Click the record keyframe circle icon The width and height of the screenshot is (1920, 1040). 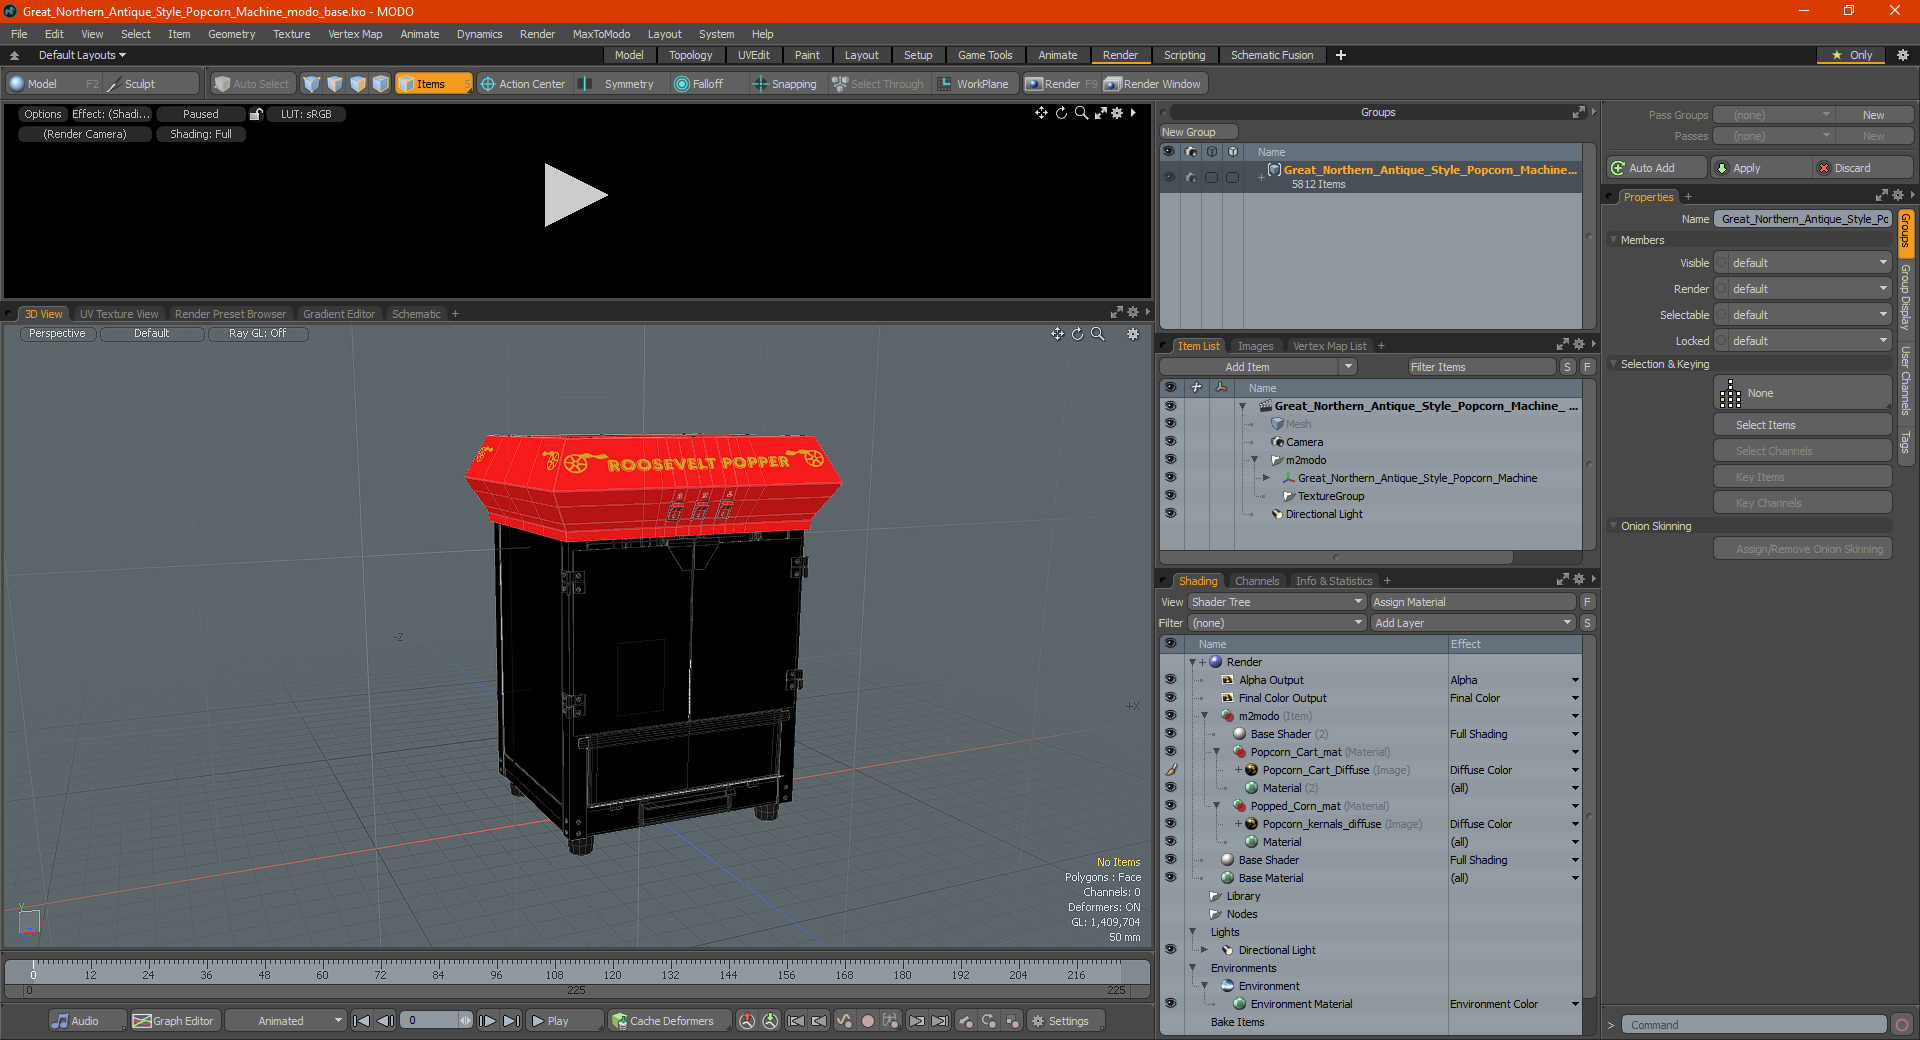(x=868, y=1021)
